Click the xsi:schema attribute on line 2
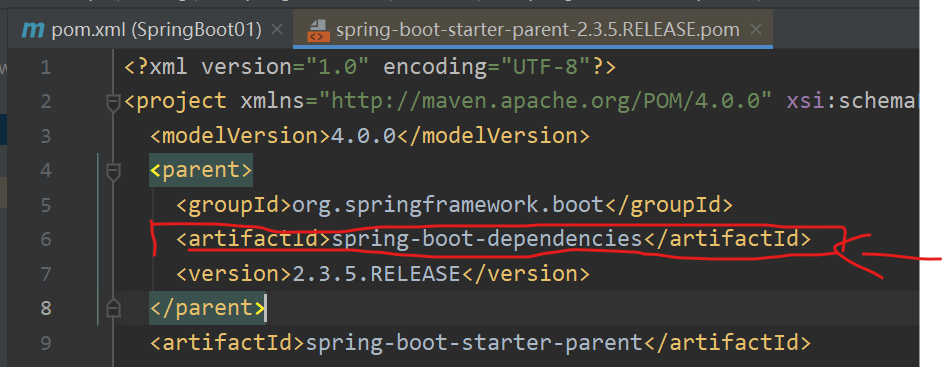Viewport: 942px width, 367px height. 852,102
